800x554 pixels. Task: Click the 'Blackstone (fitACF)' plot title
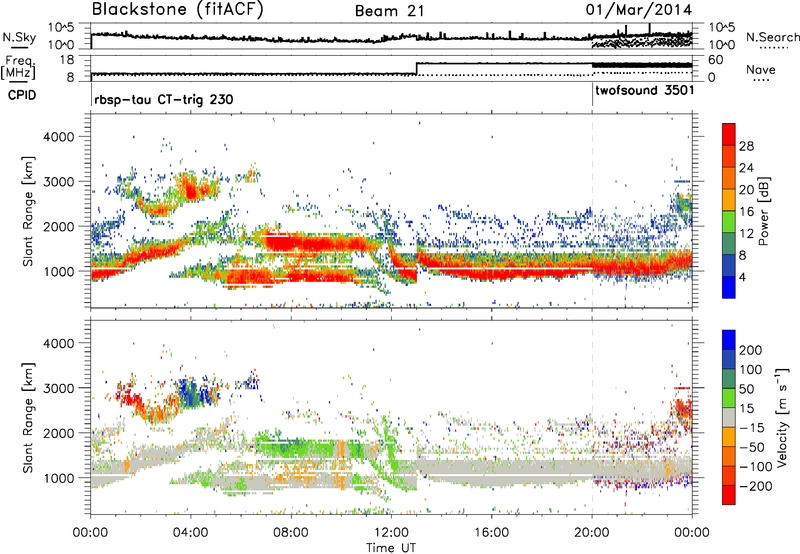click(178, 10)
